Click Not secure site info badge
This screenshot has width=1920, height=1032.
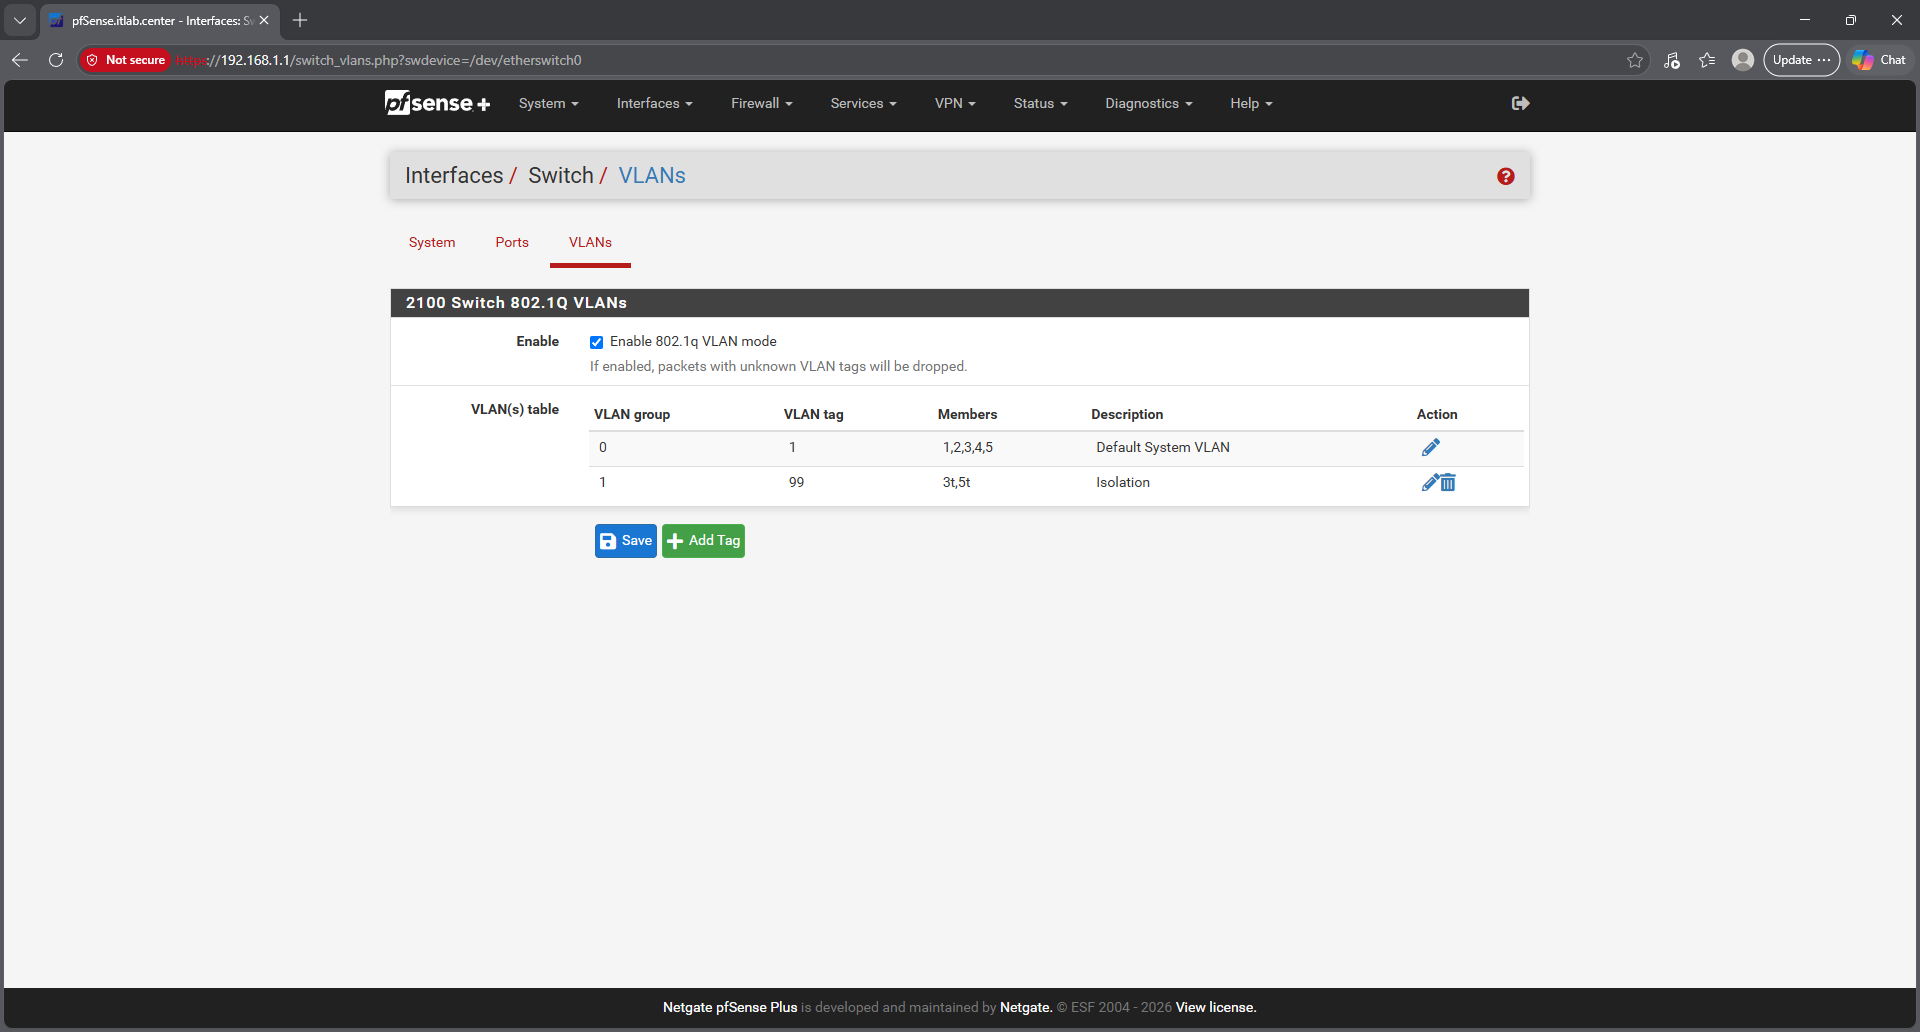click(x=126, y=60)
